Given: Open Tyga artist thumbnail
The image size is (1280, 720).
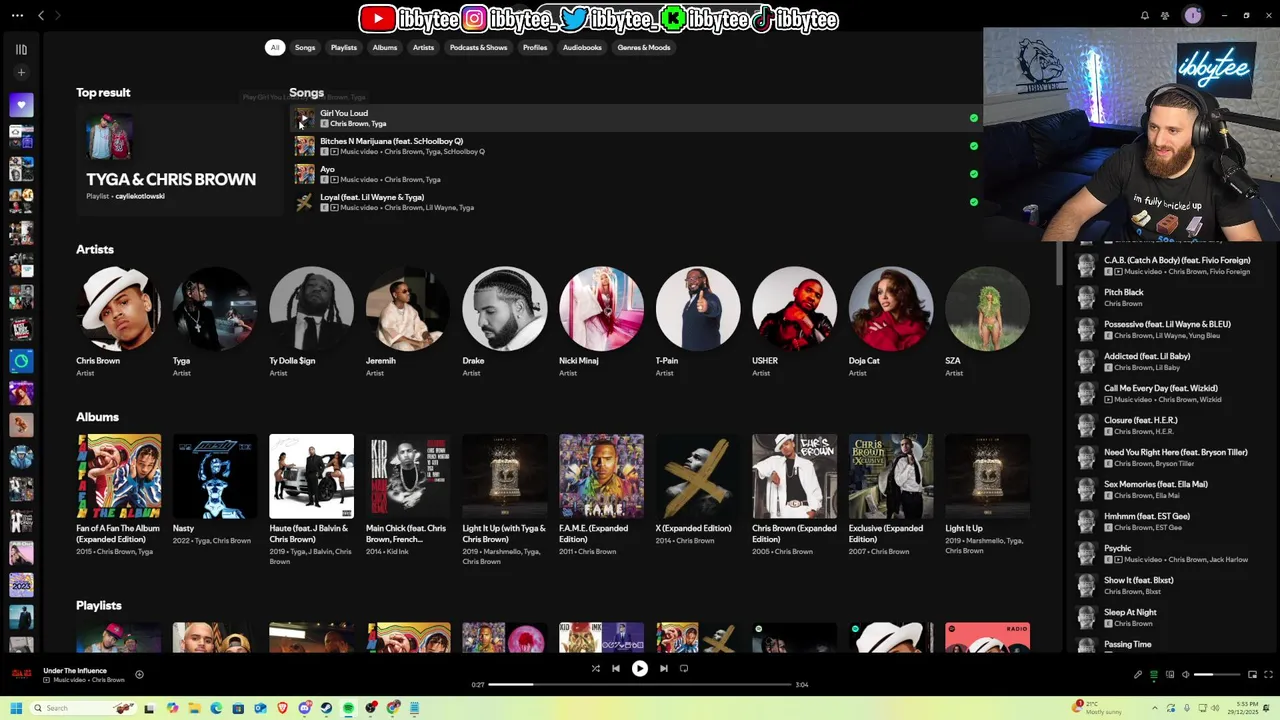Looking at the screenshot, I should (215, 309).
